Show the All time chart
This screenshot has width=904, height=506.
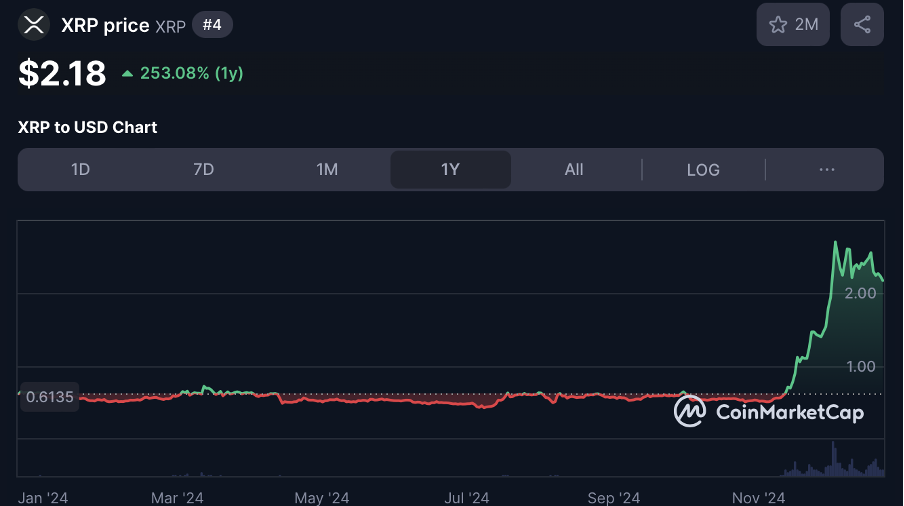tap(574, 170)
